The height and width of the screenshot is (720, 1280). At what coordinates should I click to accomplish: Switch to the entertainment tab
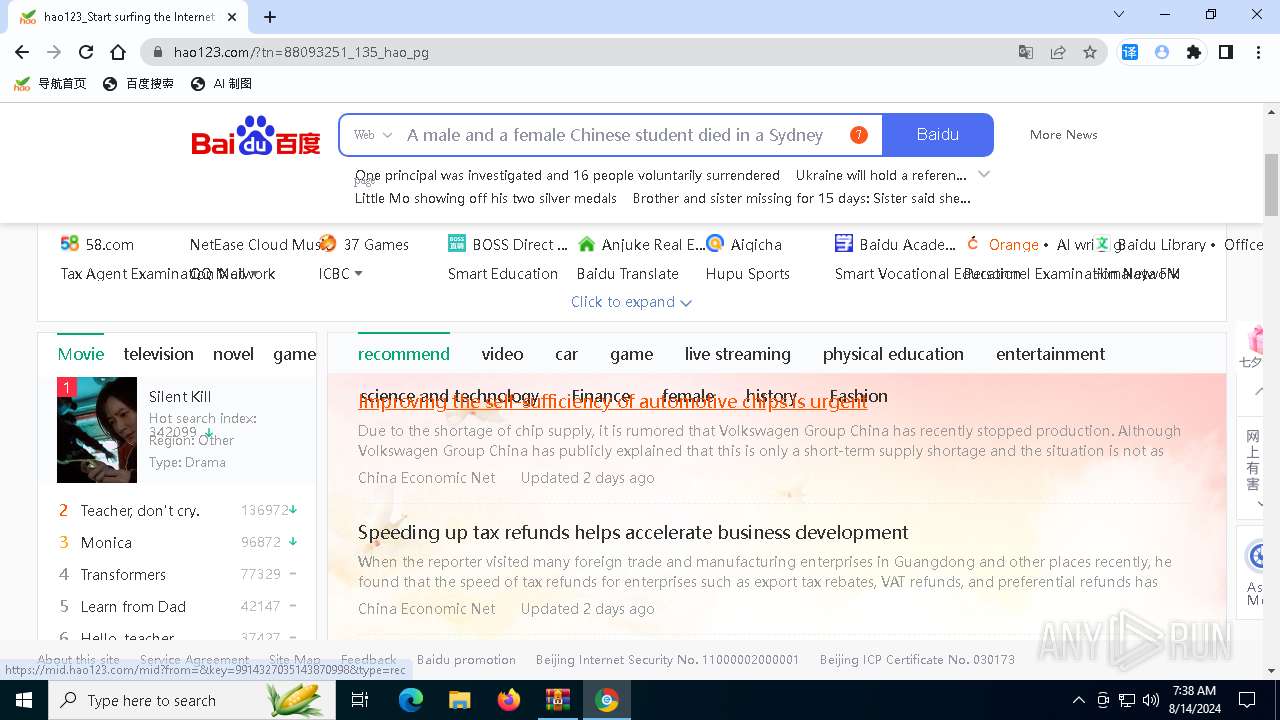pyautogui.click(x=1050, y=354)
